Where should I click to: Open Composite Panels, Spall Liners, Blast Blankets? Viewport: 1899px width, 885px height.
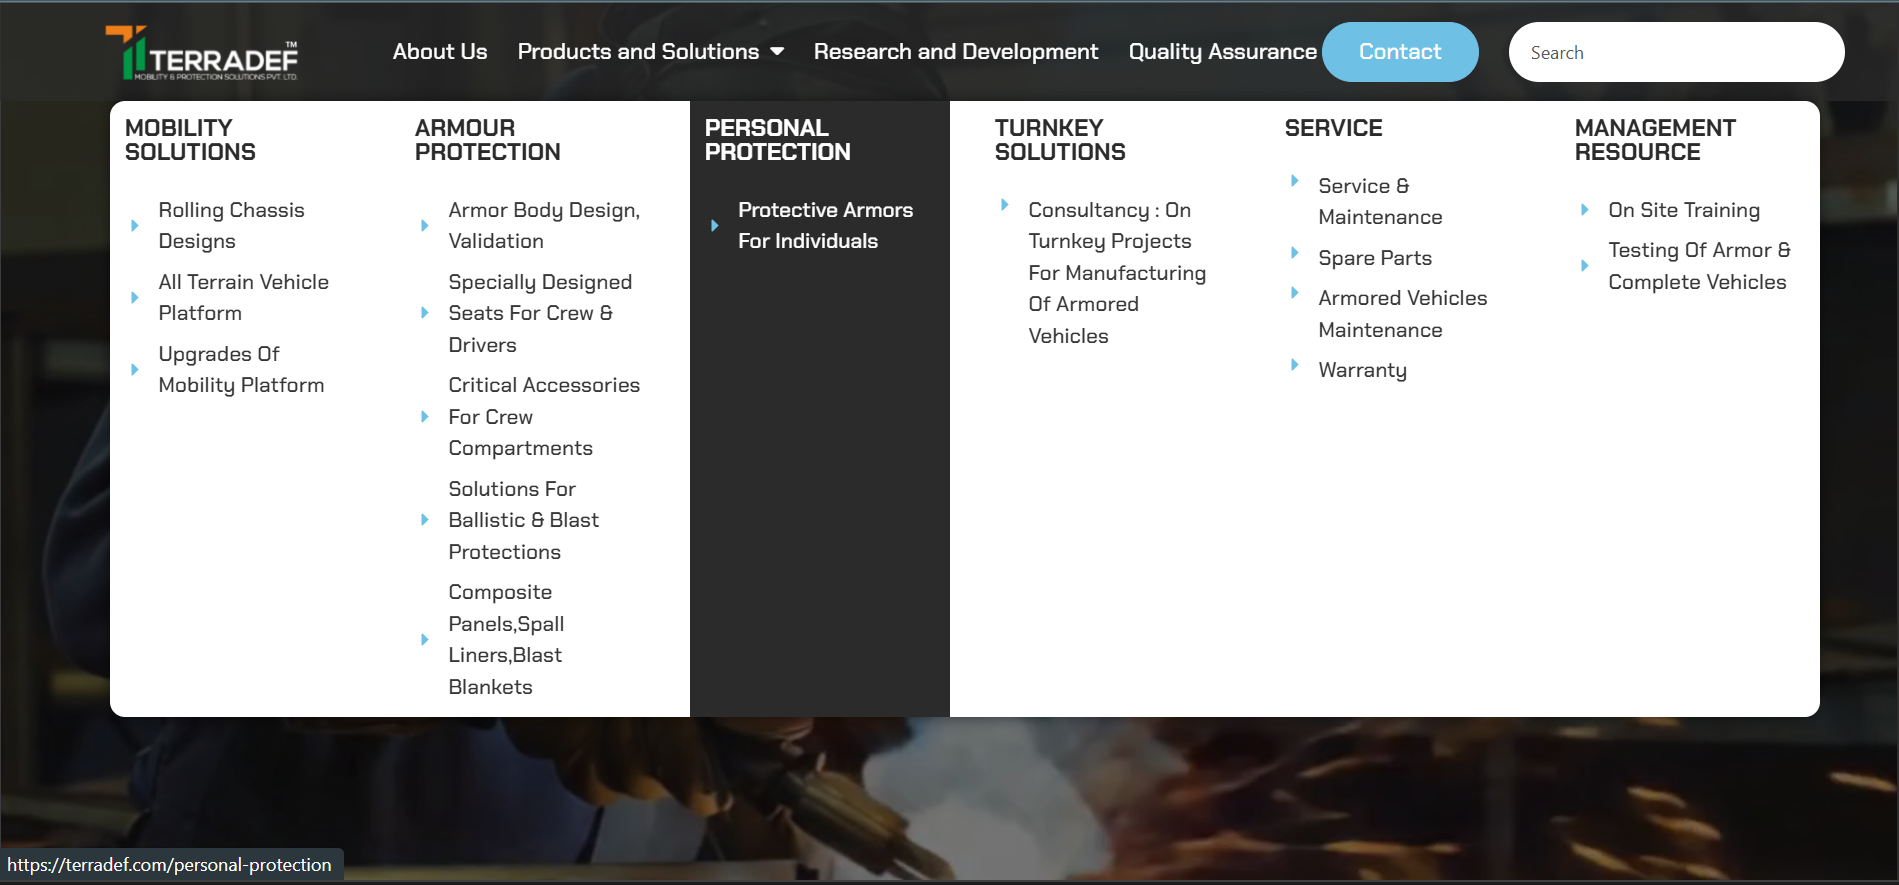pyautogui.click(x=506, y=640)
